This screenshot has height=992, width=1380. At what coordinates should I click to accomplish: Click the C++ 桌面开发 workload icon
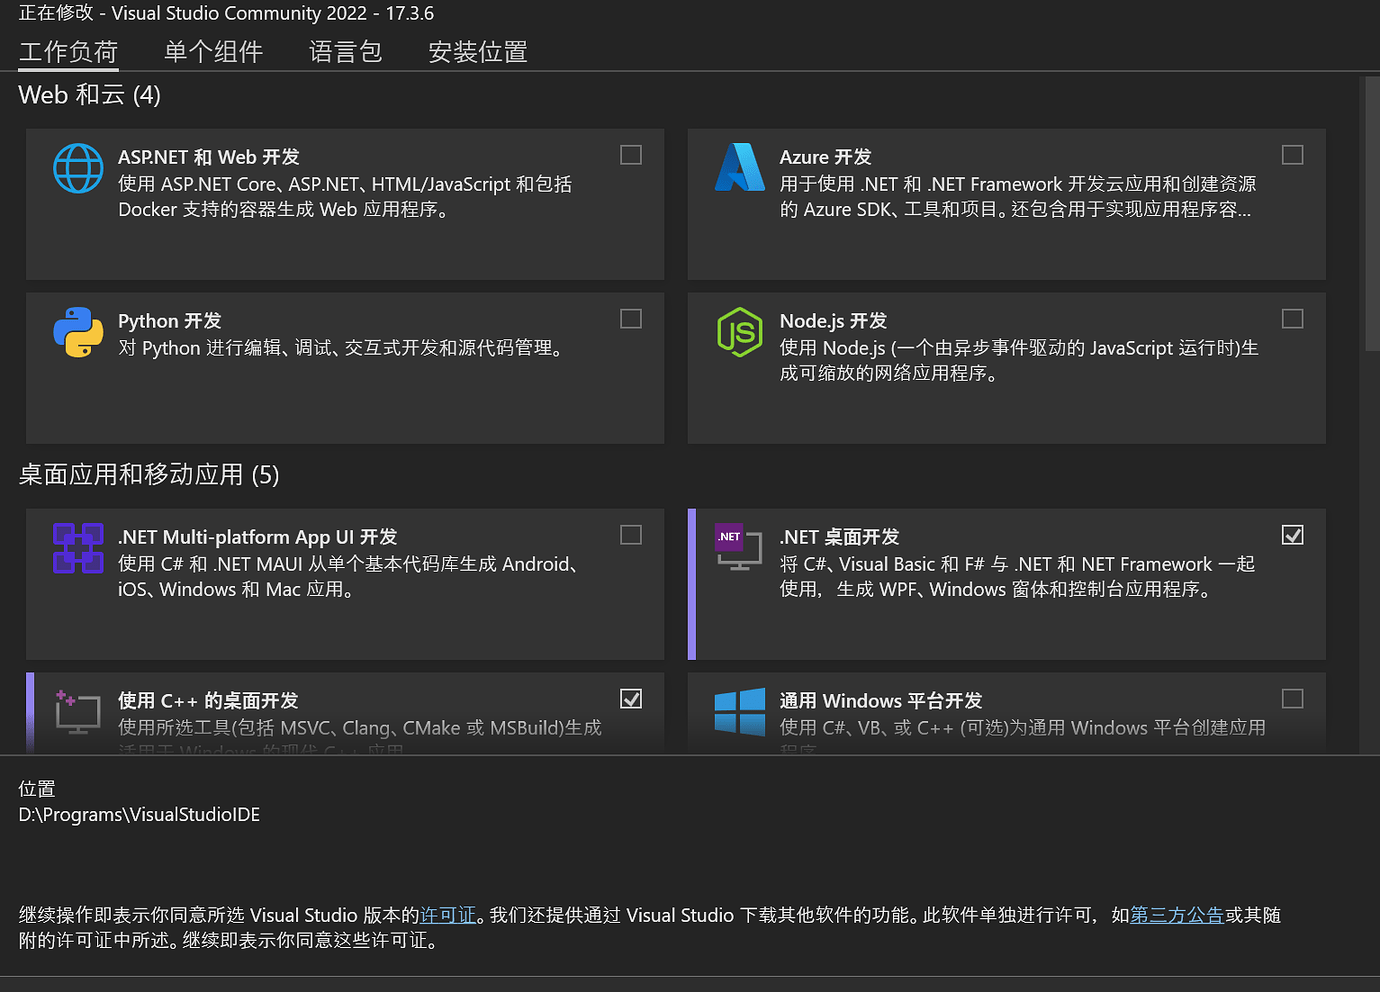pyautogui.click(x=78, y=712)
